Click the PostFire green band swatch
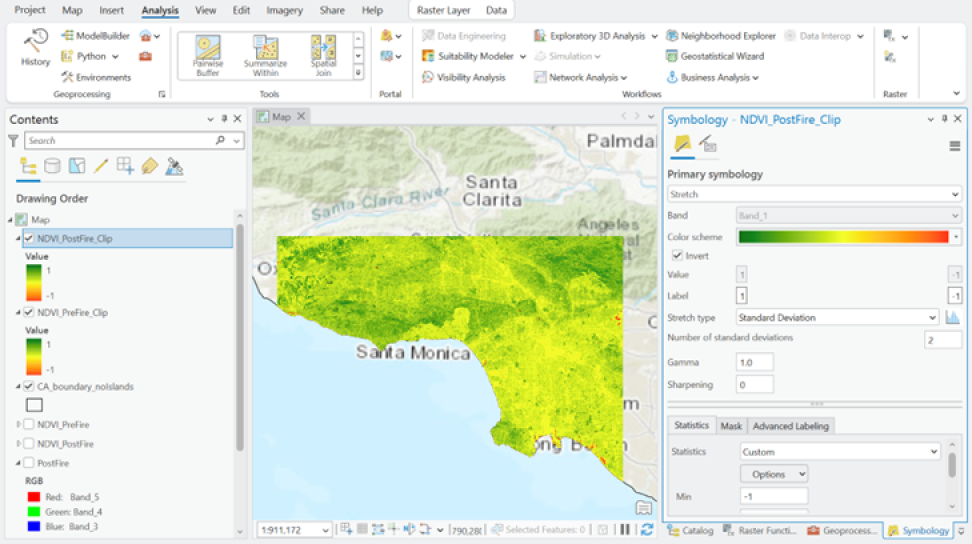 pyautogui.click(x=34, y=512)
